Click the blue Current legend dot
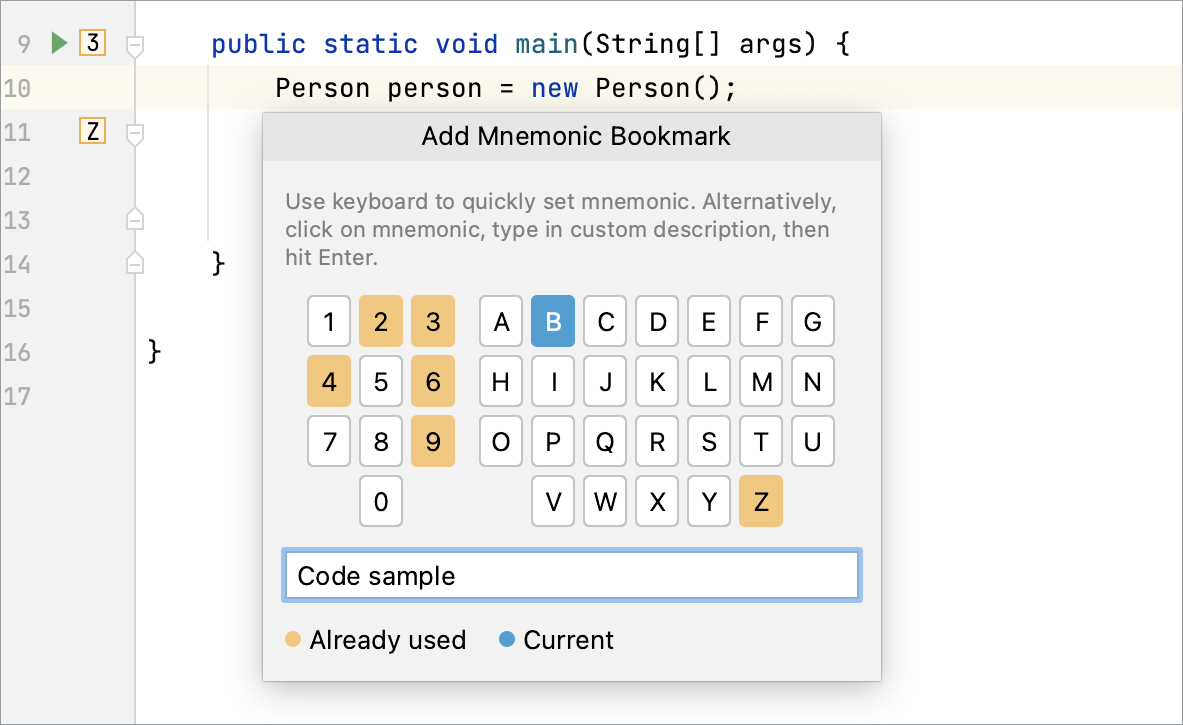 (507, 640)
